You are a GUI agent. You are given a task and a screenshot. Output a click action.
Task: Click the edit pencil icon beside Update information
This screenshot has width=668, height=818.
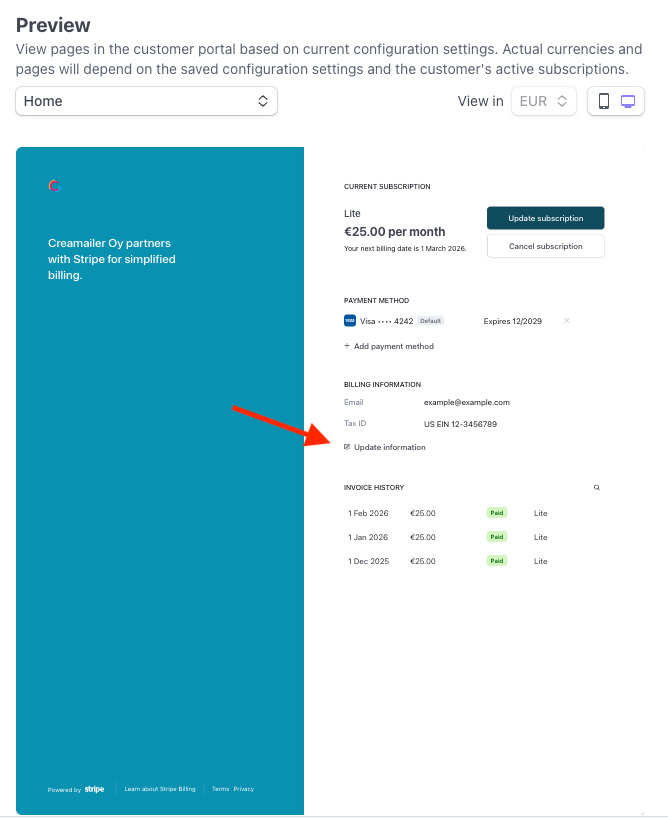pyautogui.click(x=347, y=447)
